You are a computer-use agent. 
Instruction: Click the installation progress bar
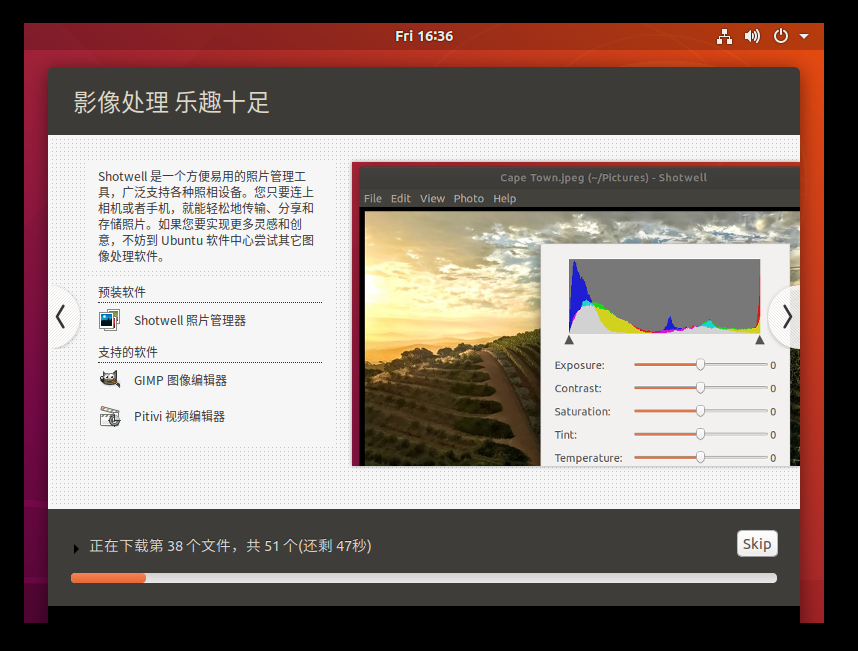(424, 578)
